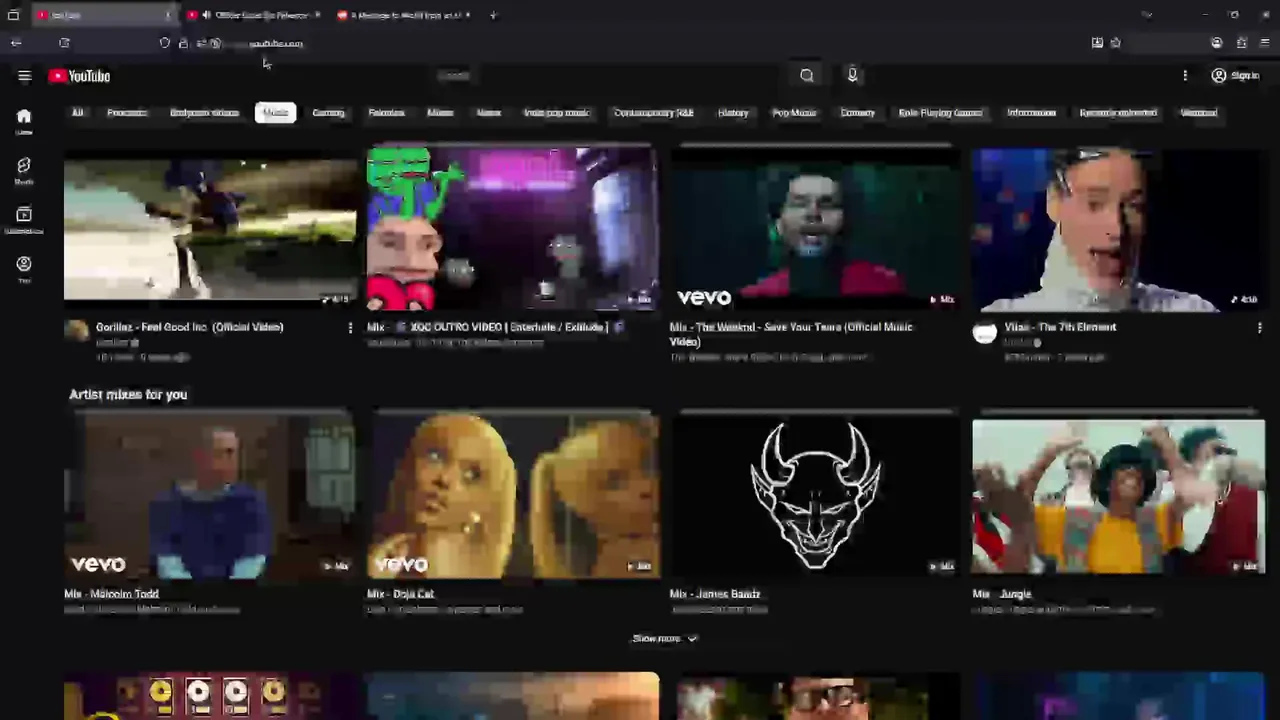Select the Music filter chip
1280x720 pixels.
(275, 113)
